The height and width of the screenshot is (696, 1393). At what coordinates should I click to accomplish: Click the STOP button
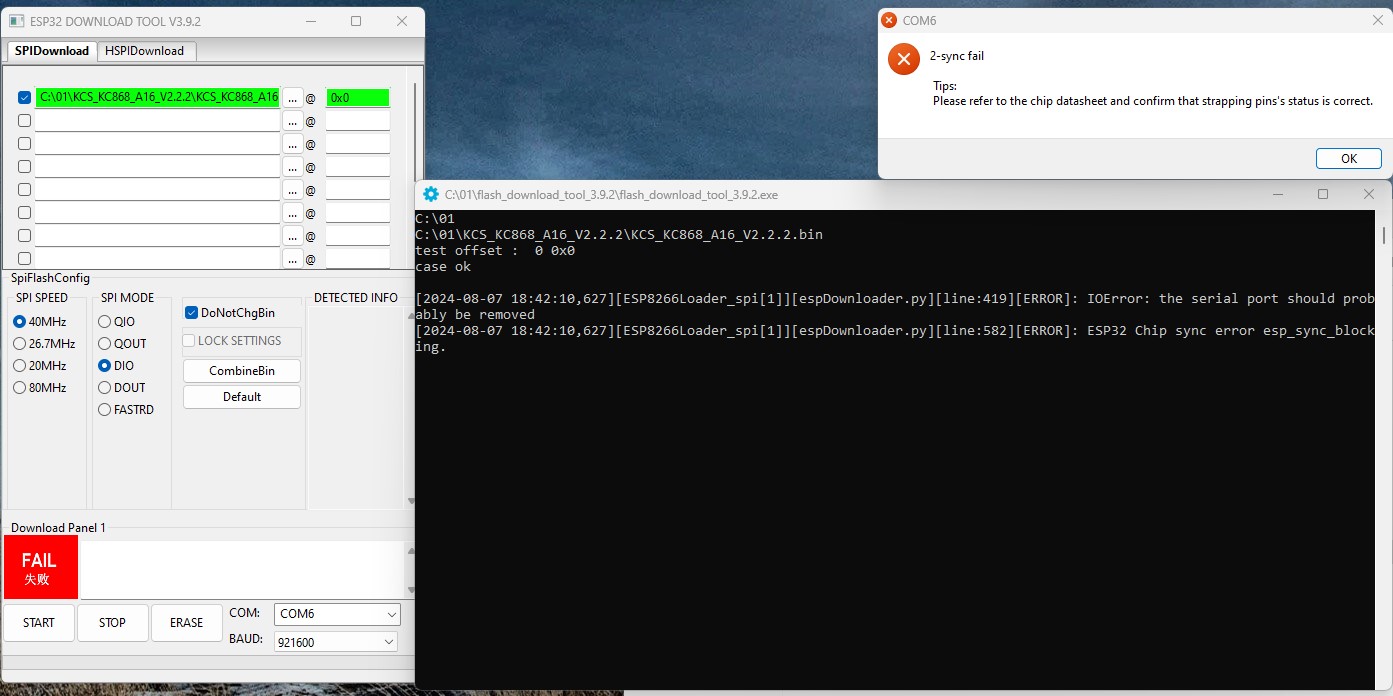click(x=113, y=623)
